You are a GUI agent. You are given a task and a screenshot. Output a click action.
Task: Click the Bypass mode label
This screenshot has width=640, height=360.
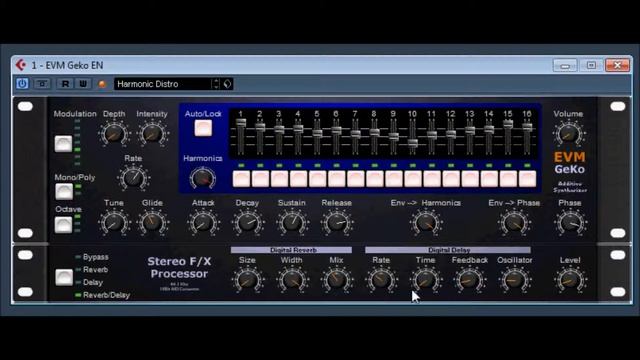coord(96,257)
